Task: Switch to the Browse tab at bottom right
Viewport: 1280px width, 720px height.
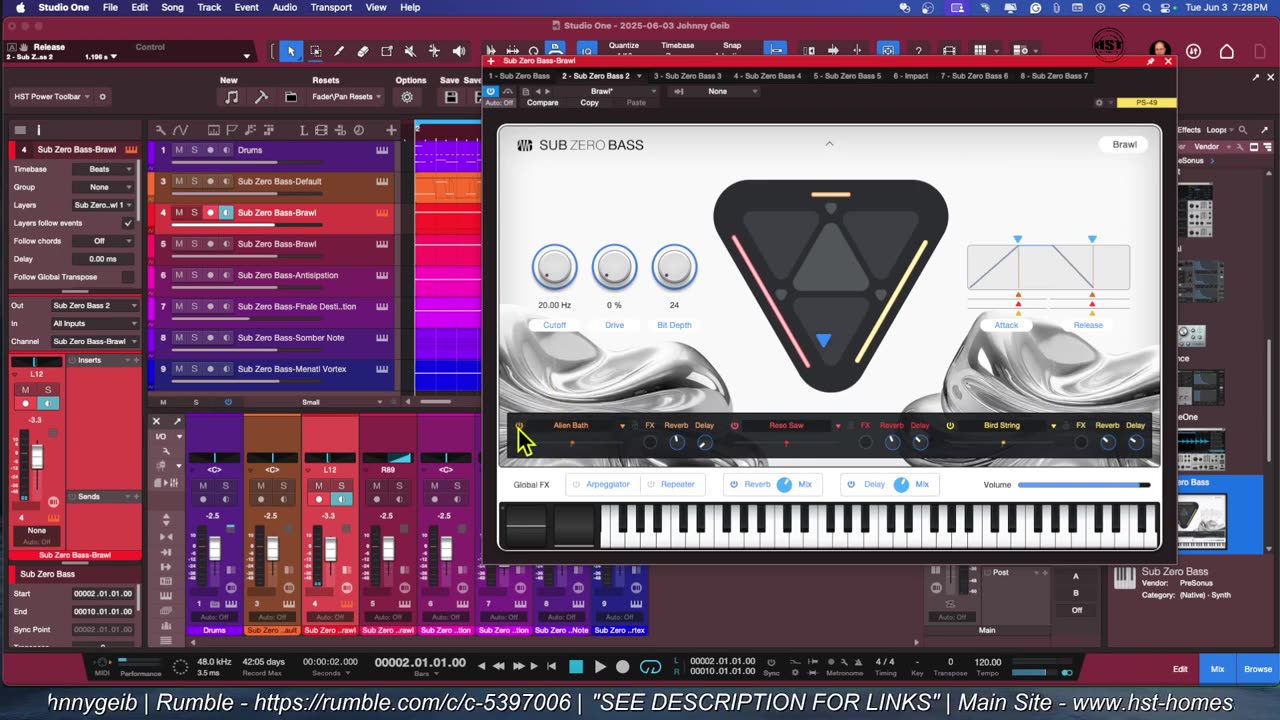Action: 1258,669
